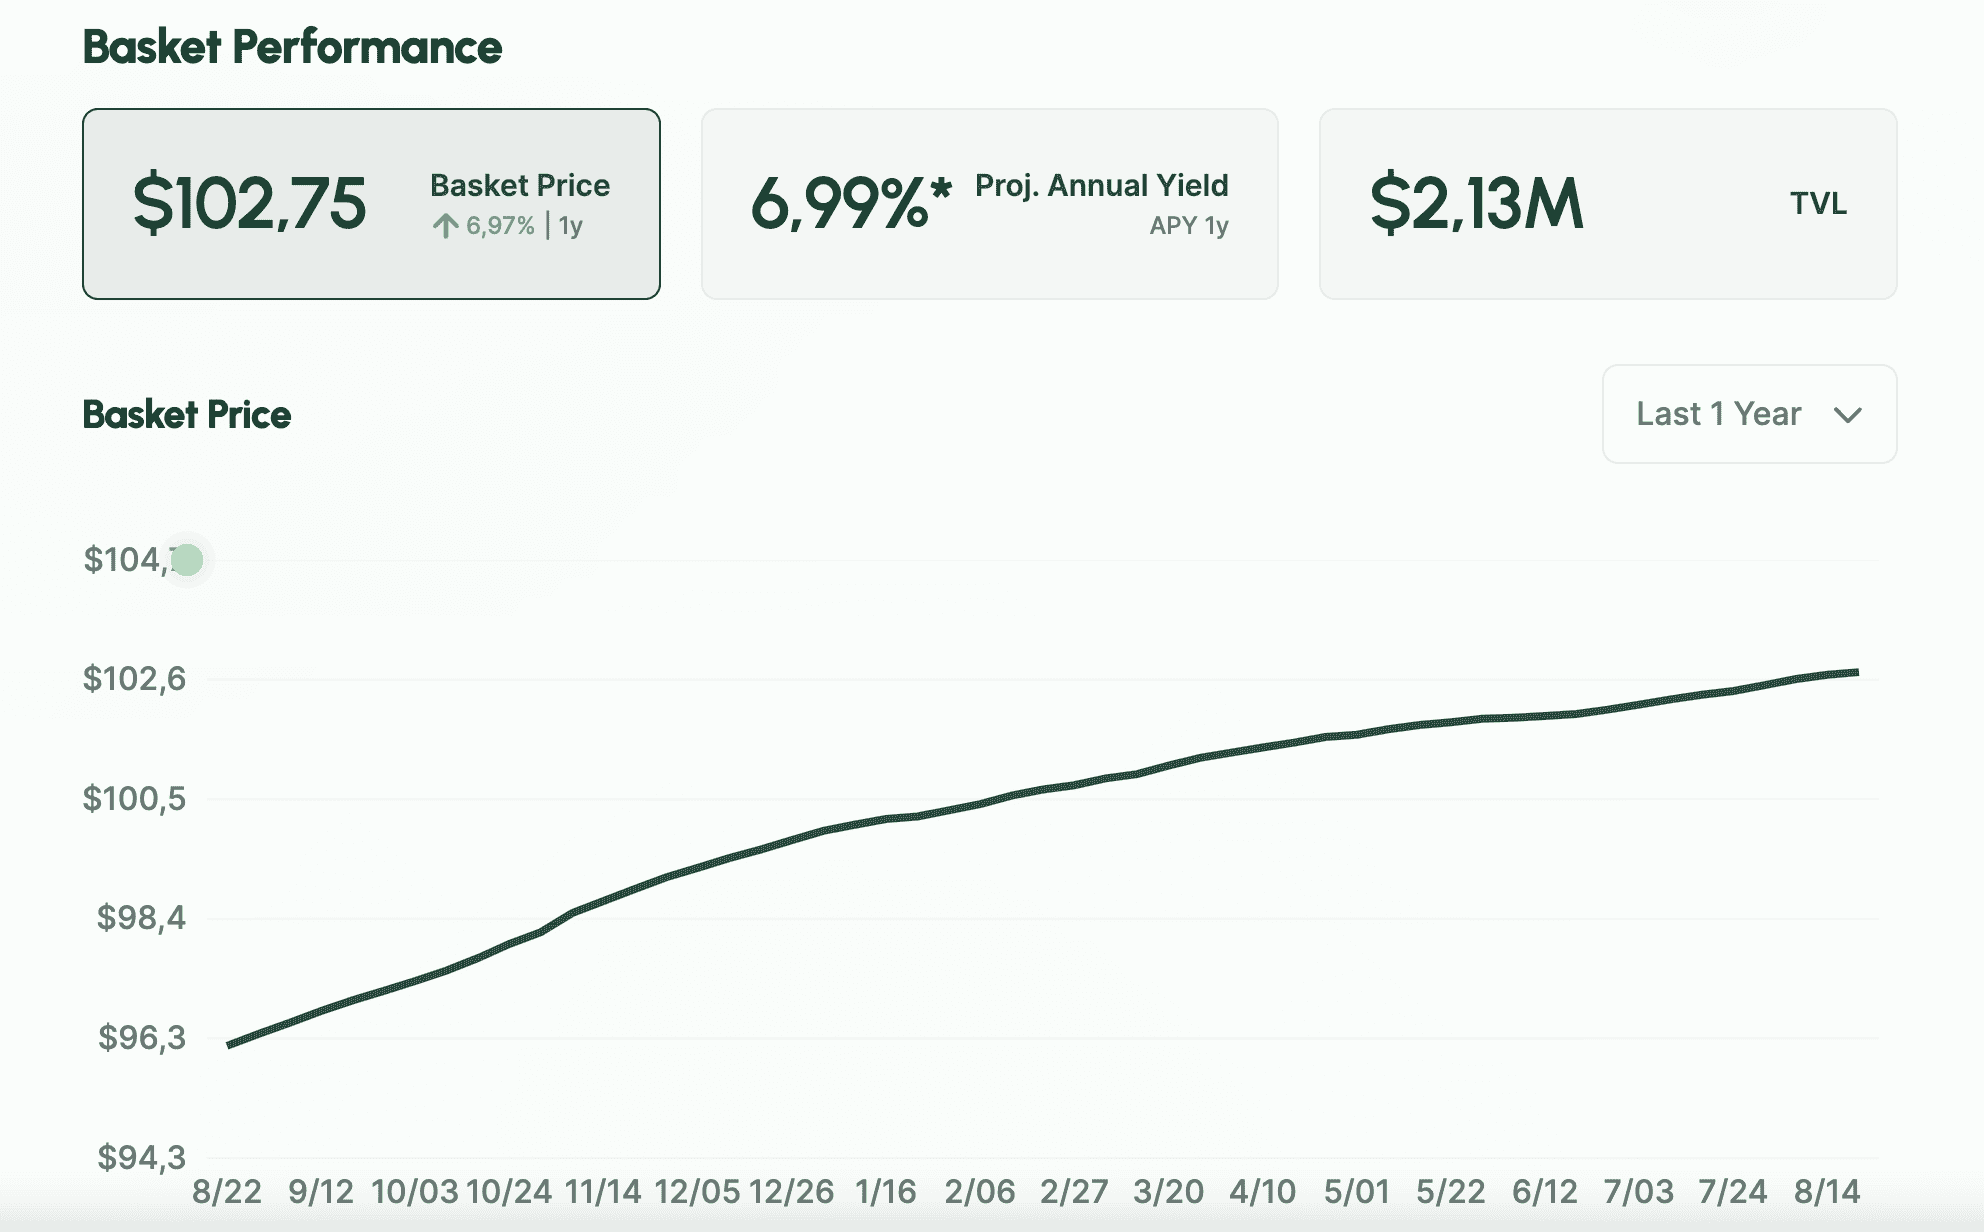Click the asterisk after 6,99%
Viewport: 1984px width, 1232px height.
[940, 187]
